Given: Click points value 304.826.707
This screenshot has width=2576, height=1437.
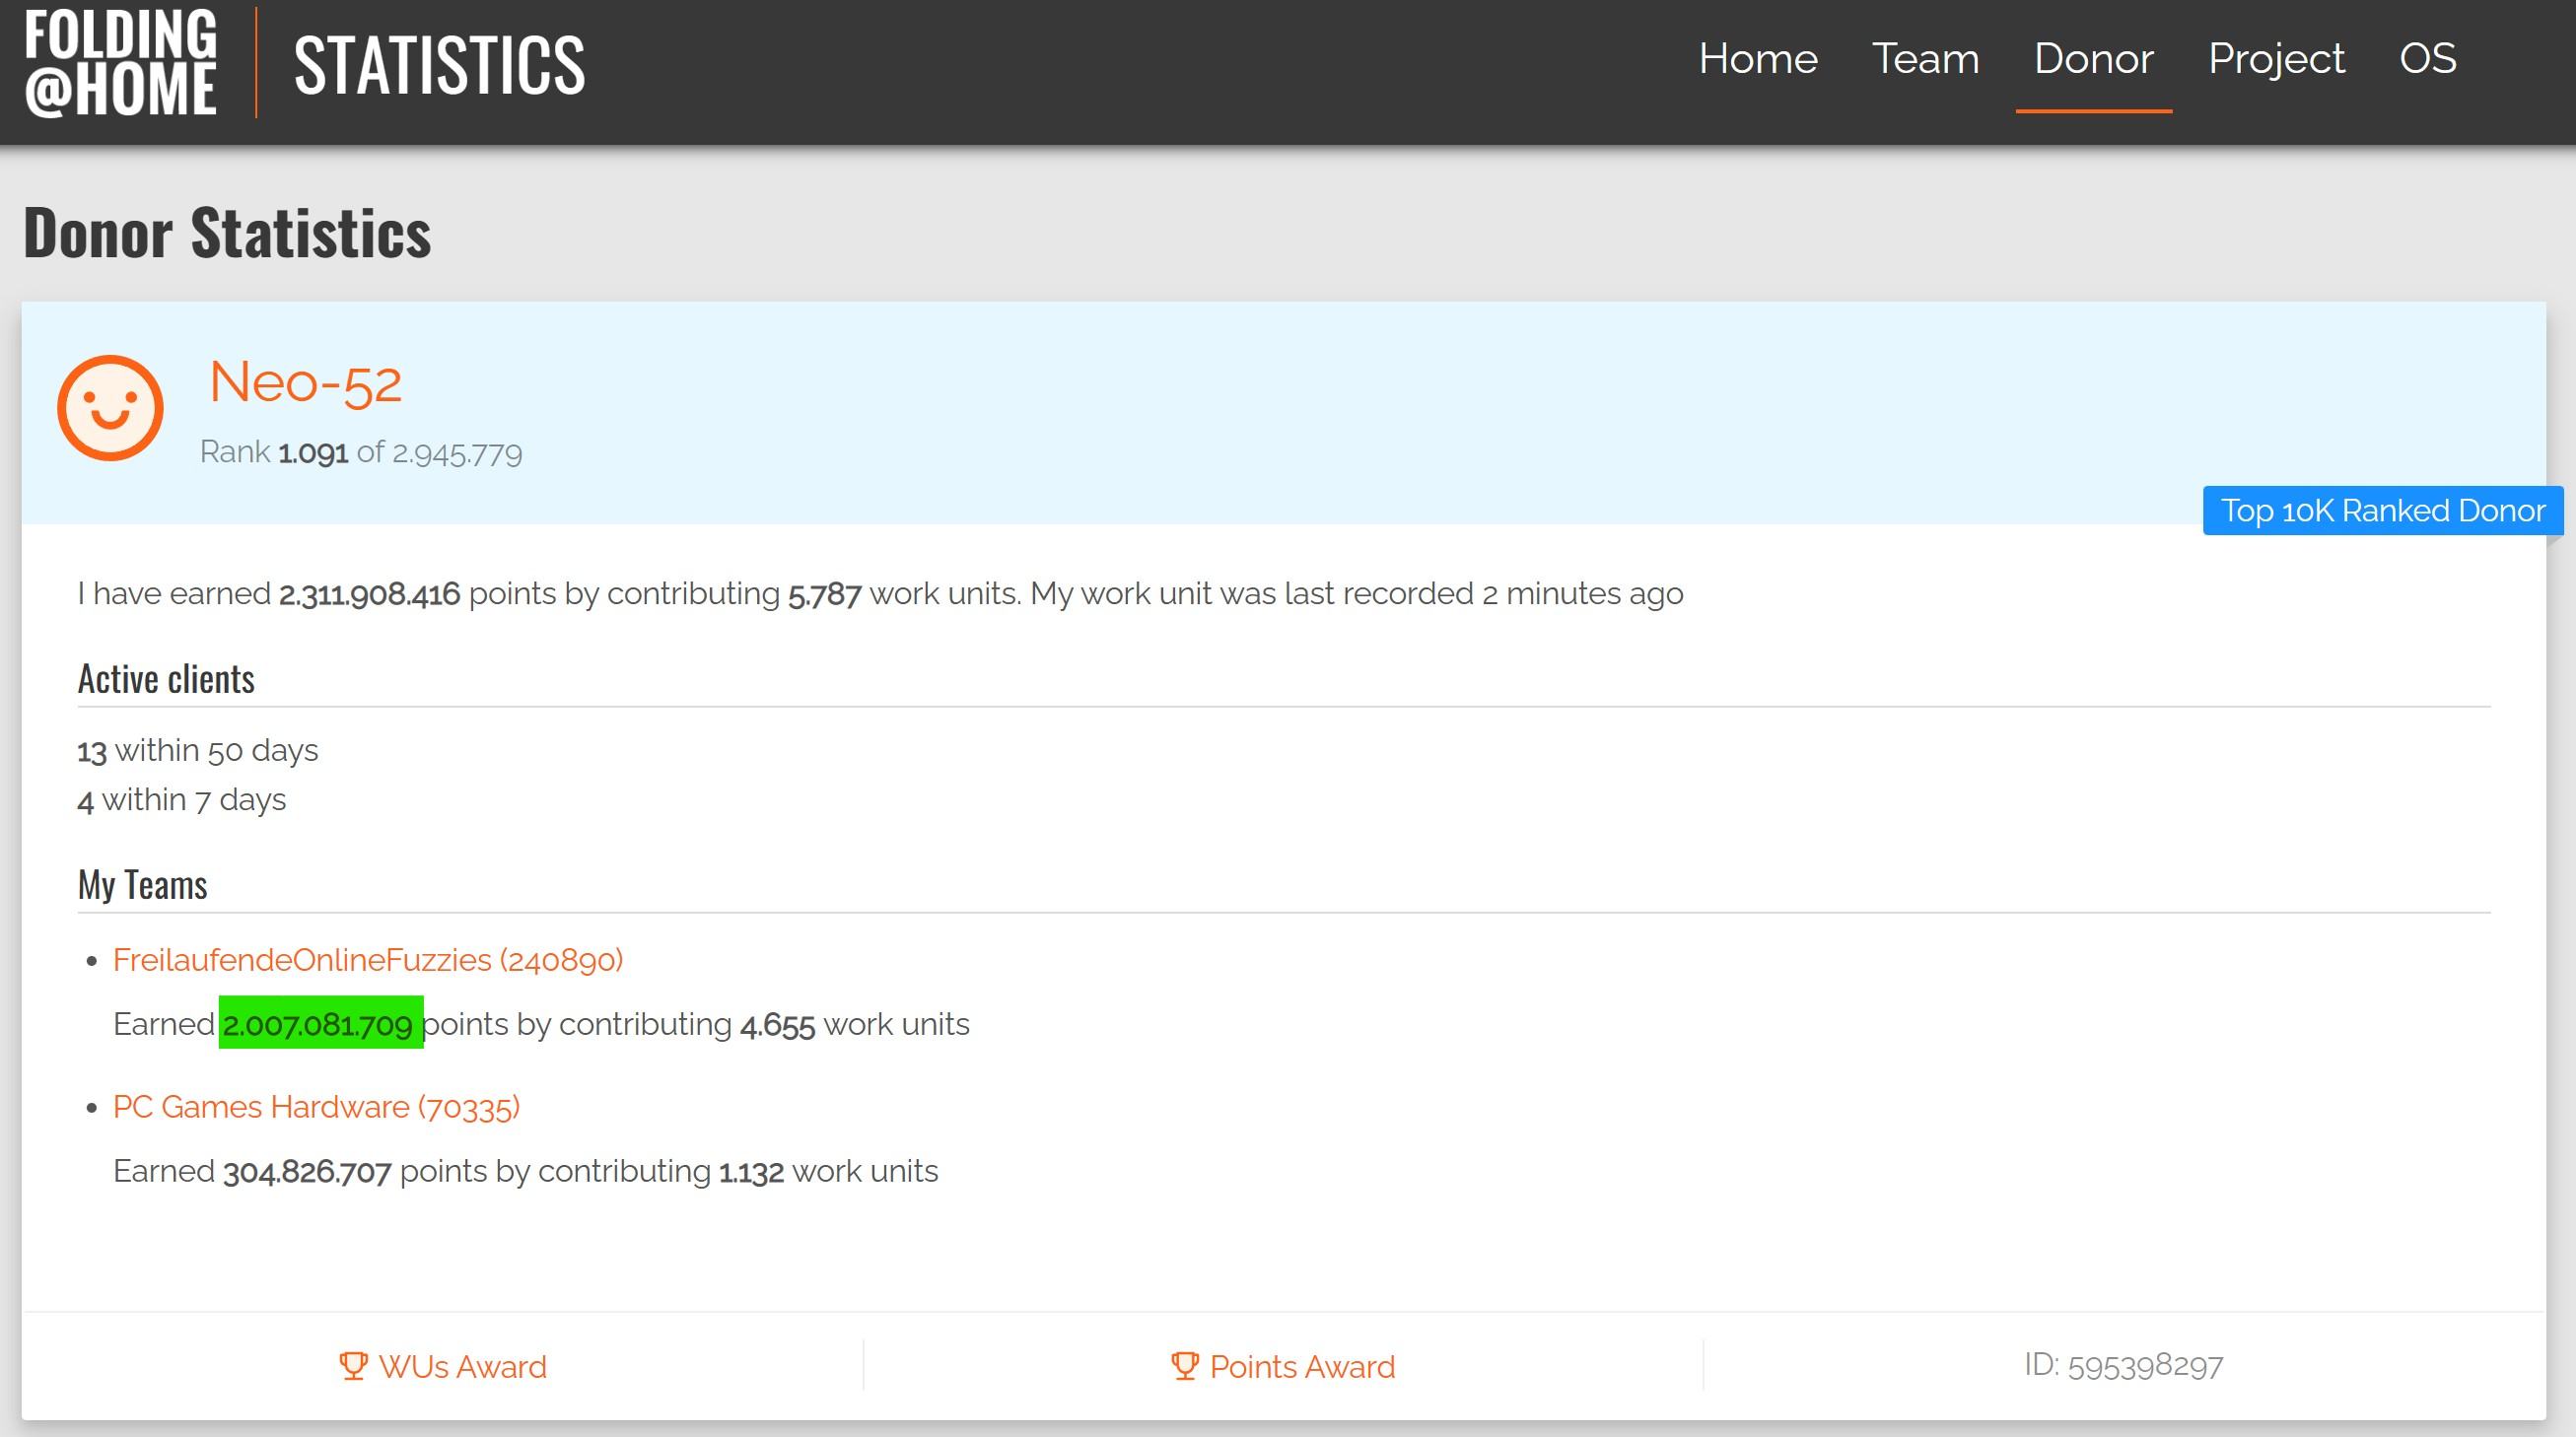Looking at the screenshot, I should 307,1172.
